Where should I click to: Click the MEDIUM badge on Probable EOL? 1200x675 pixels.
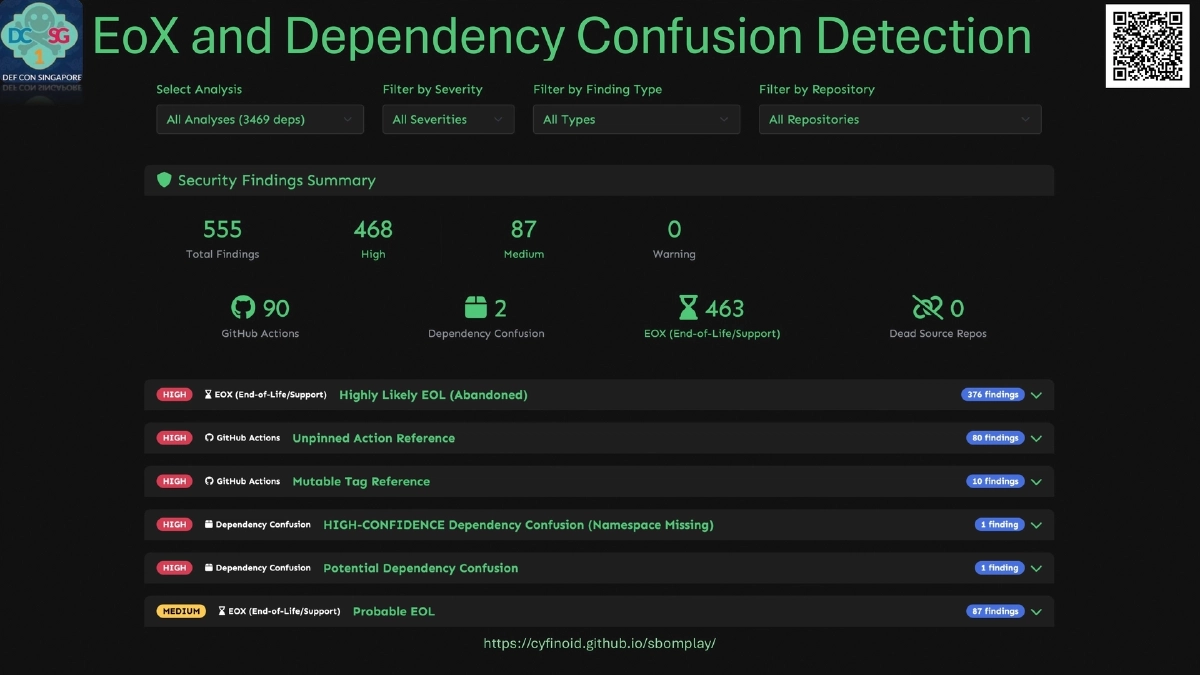click(181, 611)
